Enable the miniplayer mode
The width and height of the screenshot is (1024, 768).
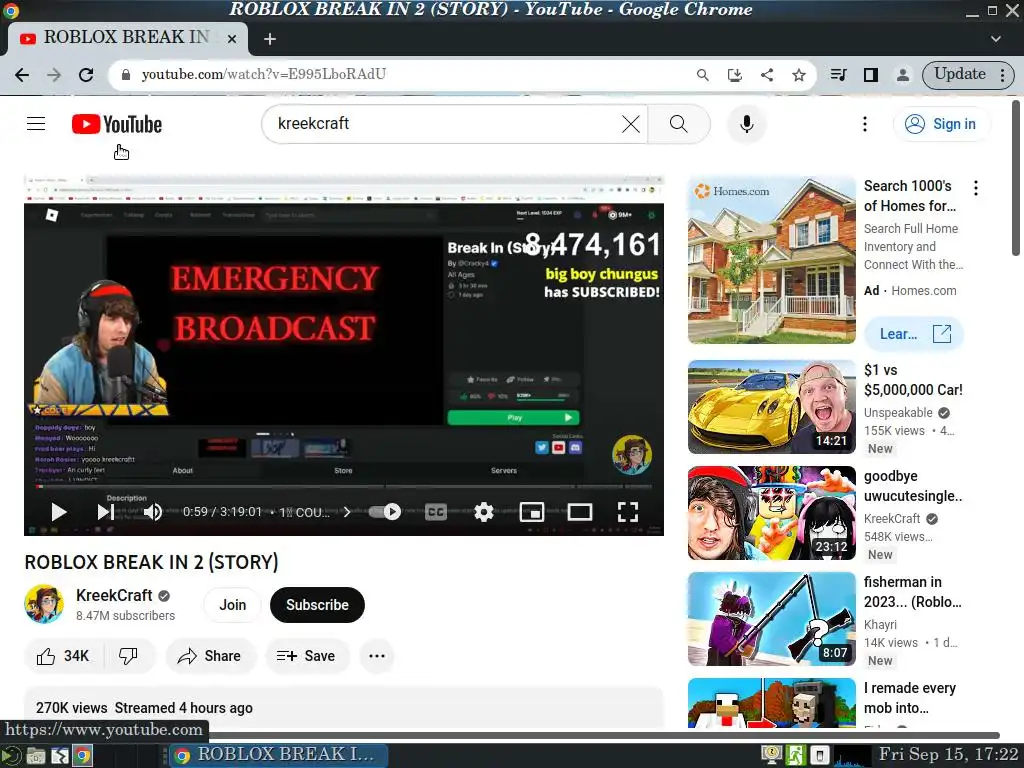pos(532,512)
